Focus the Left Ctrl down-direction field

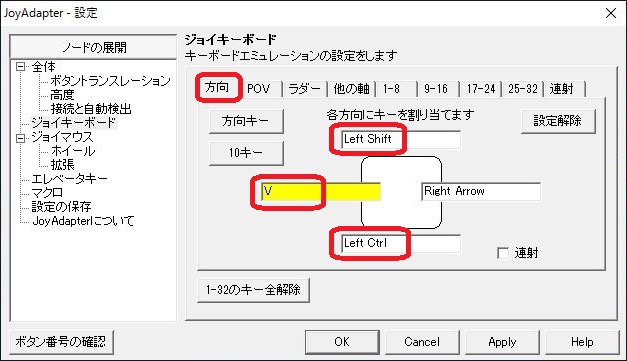(401, 243)
